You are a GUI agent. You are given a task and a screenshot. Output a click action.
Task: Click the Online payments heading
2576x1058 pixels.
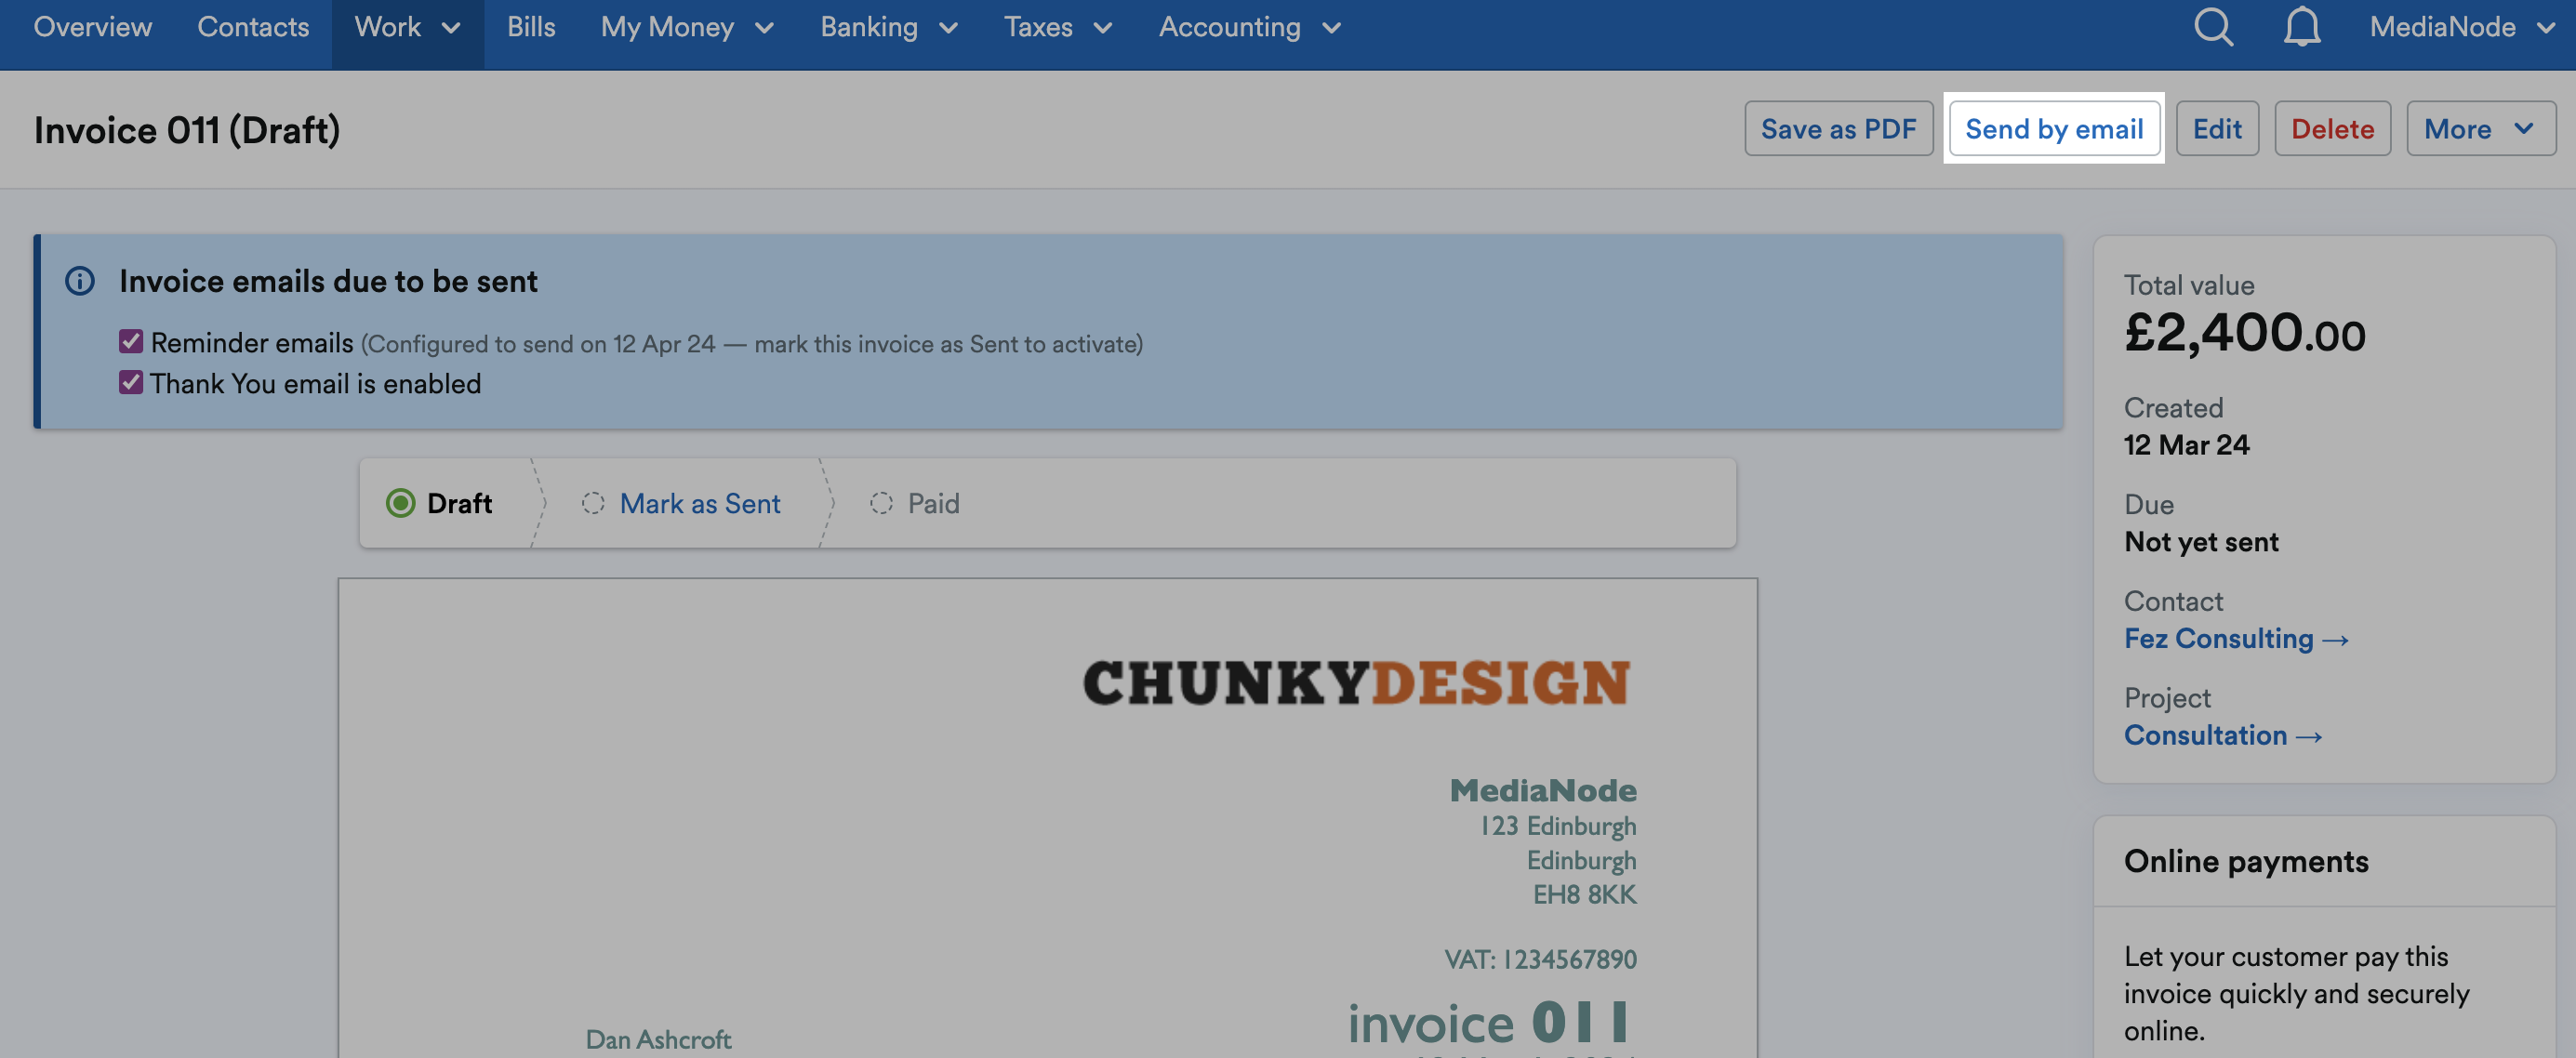click(x=2246, y=861)
